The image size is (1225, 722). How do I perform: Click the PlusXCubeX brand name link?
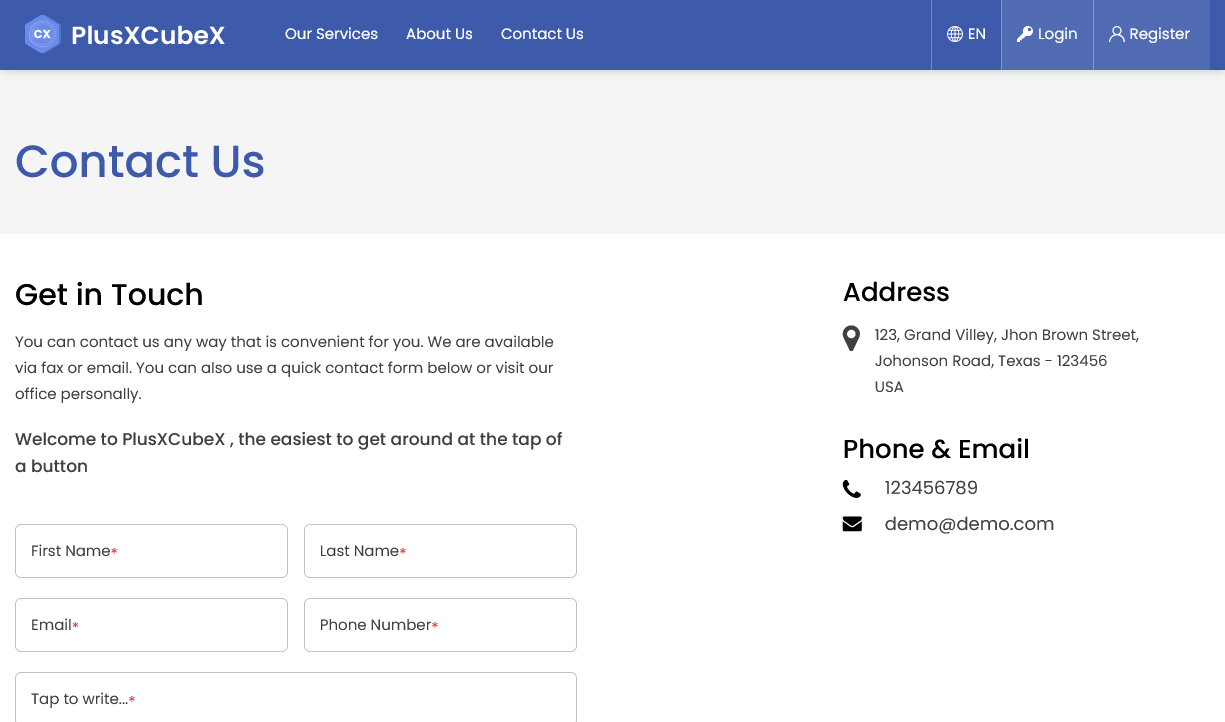(x=148, y=35)
